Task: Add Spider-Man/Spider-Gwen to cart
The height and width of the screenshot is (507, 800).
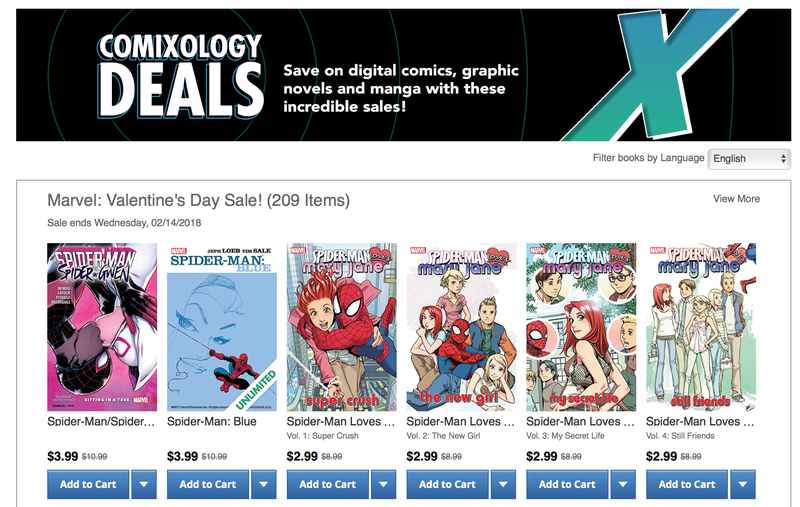Action: coord(88,484)
